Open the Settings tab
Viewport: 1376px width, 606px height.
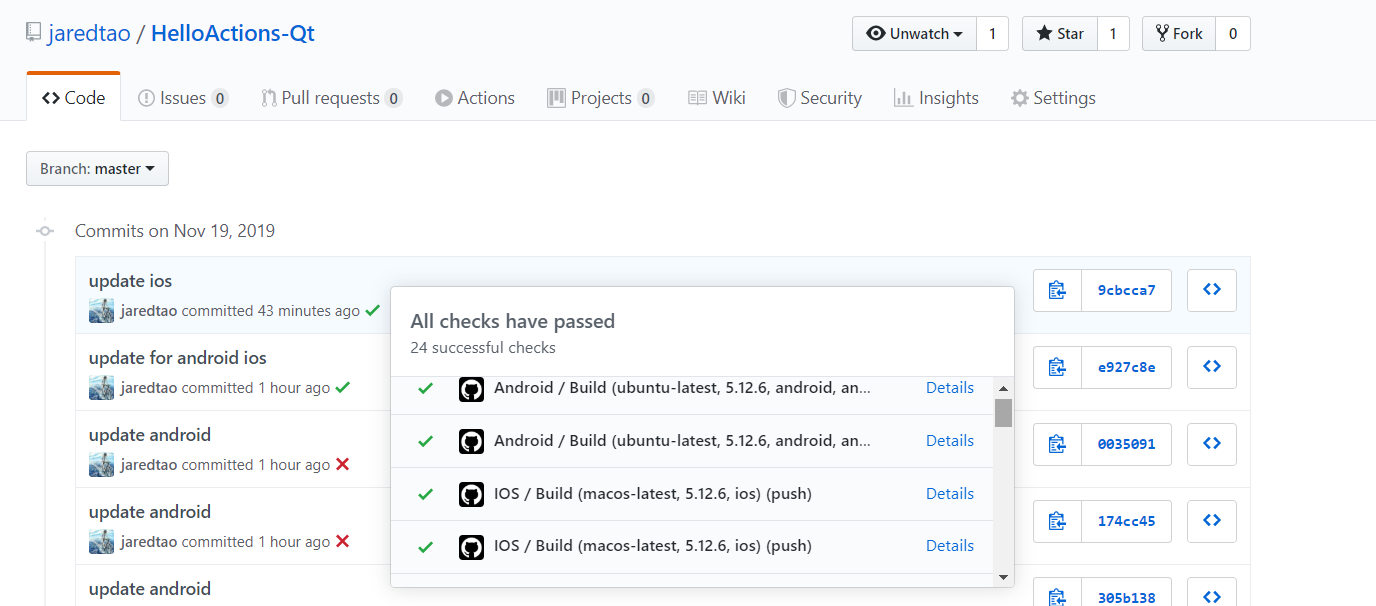pos(1053,98)
